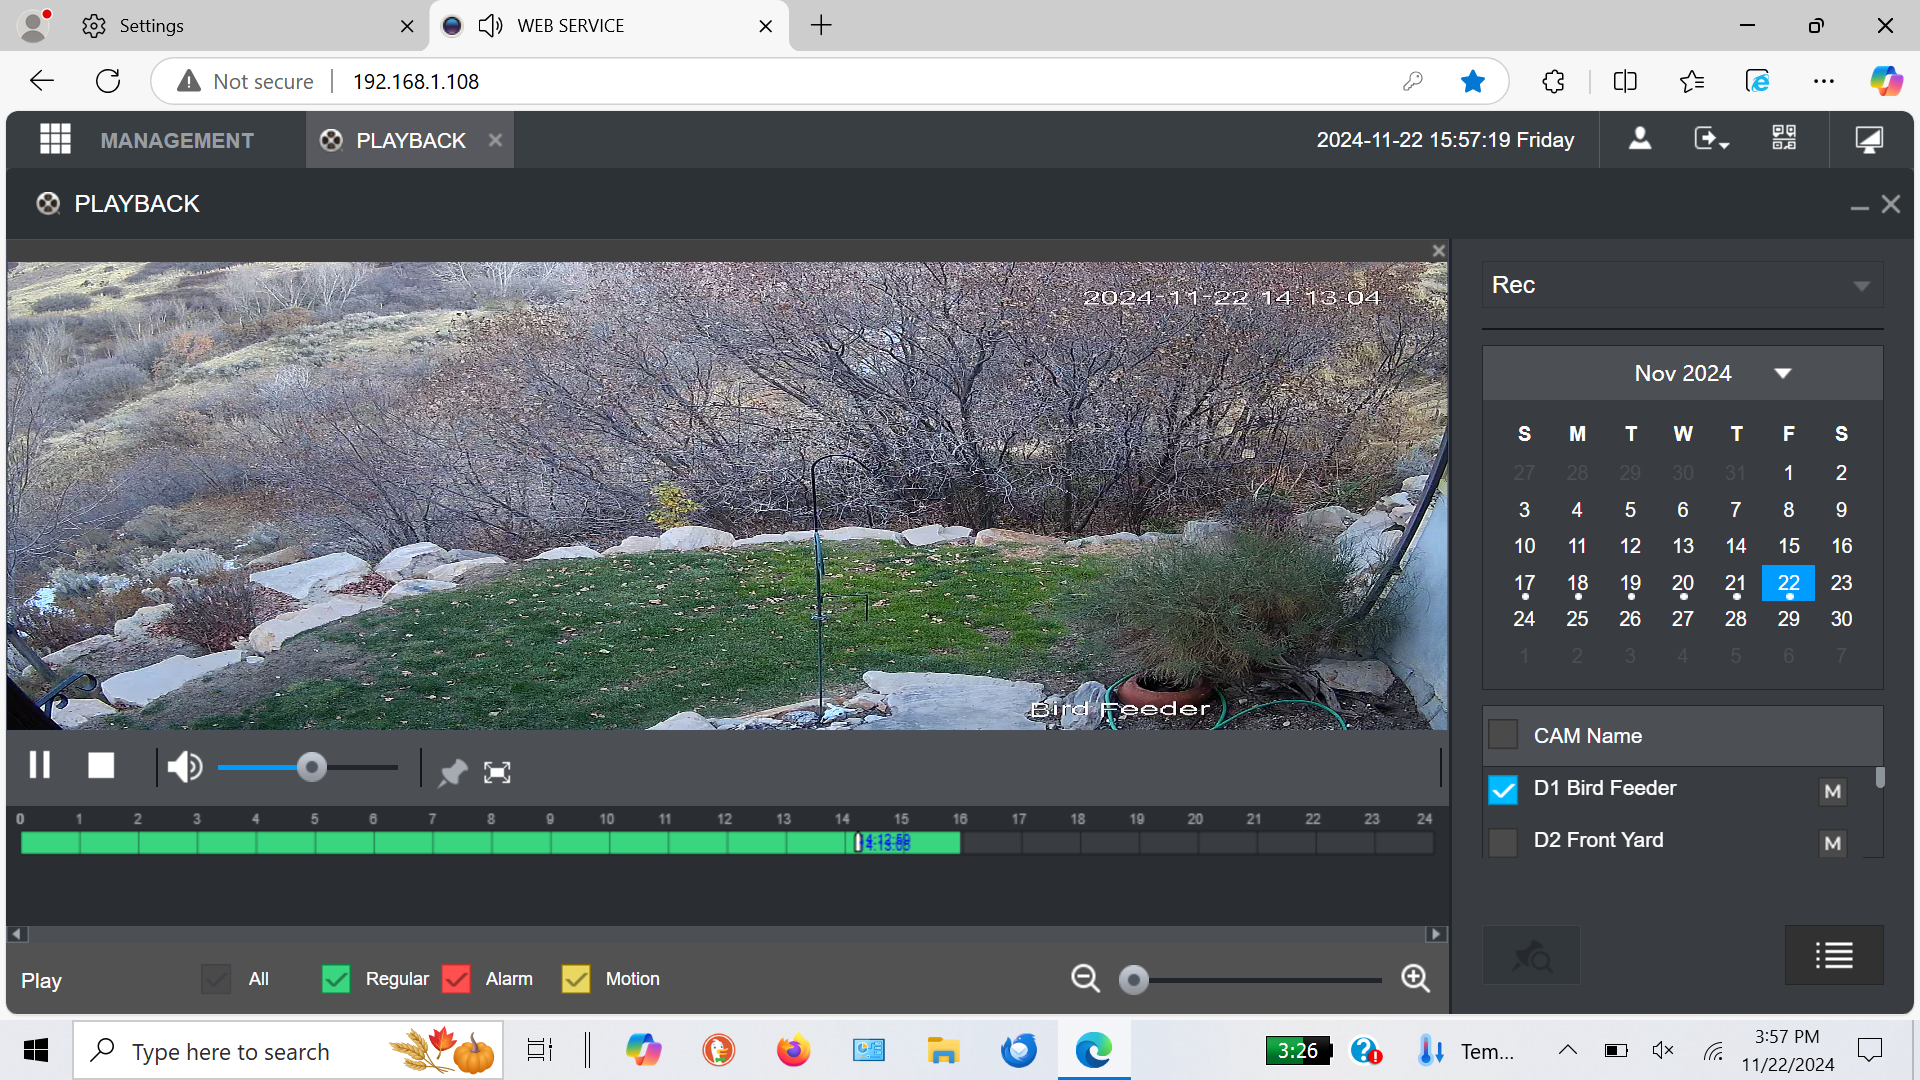Click the pin icon beside volume slider
Viewport: 1920px width, 1080px height.
[453, 772]
